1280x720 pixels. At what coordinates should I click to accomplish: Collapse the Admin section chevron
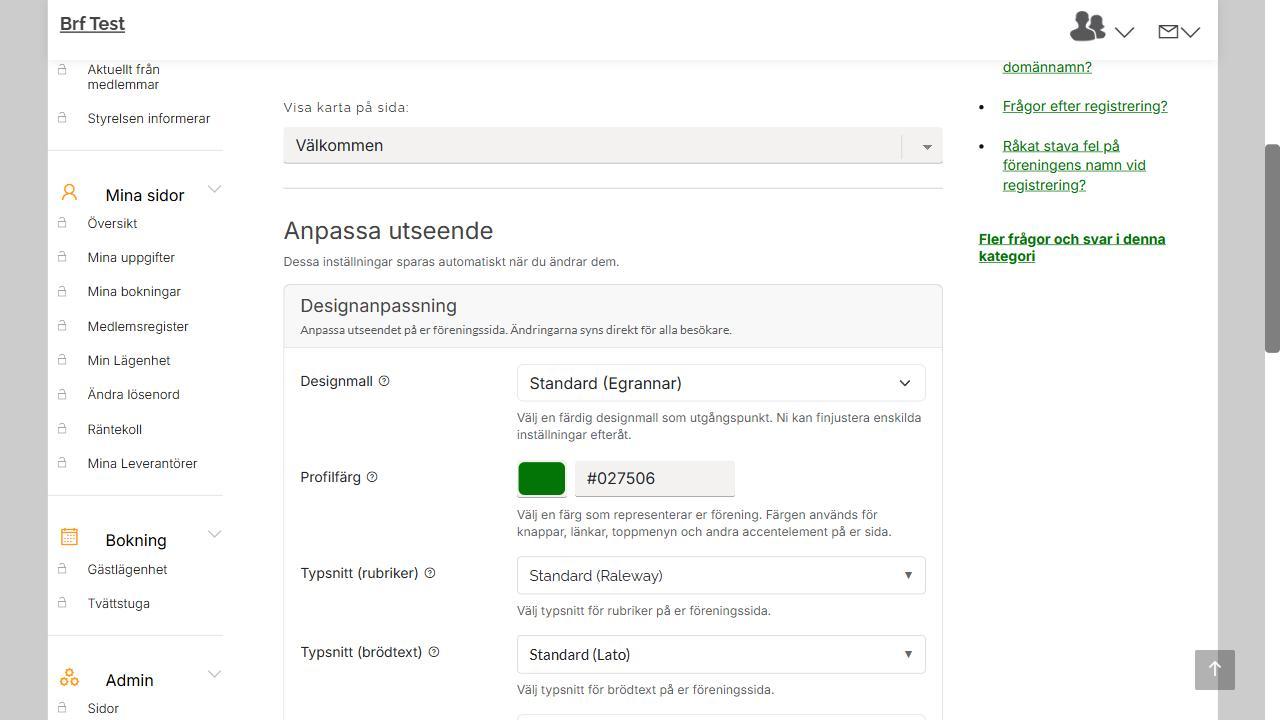(x=214, y=674)
